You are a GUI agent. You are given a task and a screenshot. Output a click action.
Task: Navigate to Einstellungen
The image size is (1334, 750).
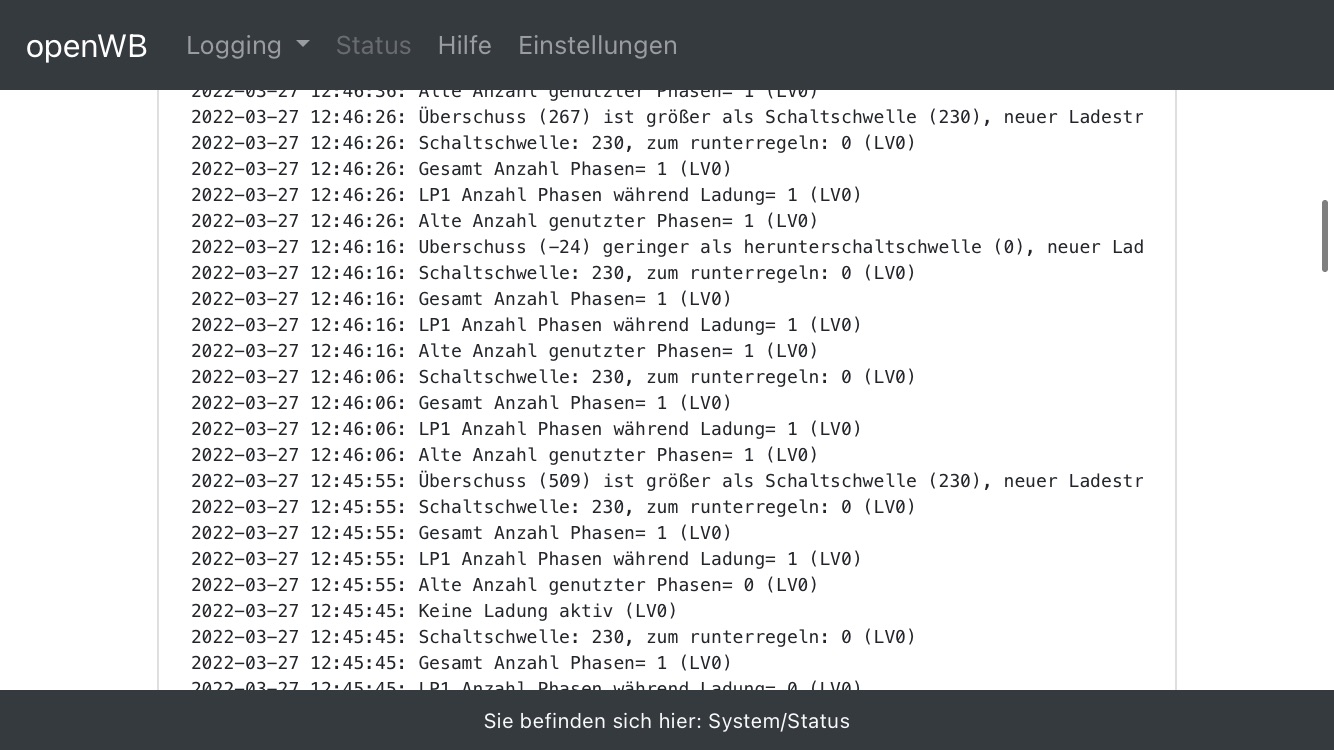[x=597, y=45]
